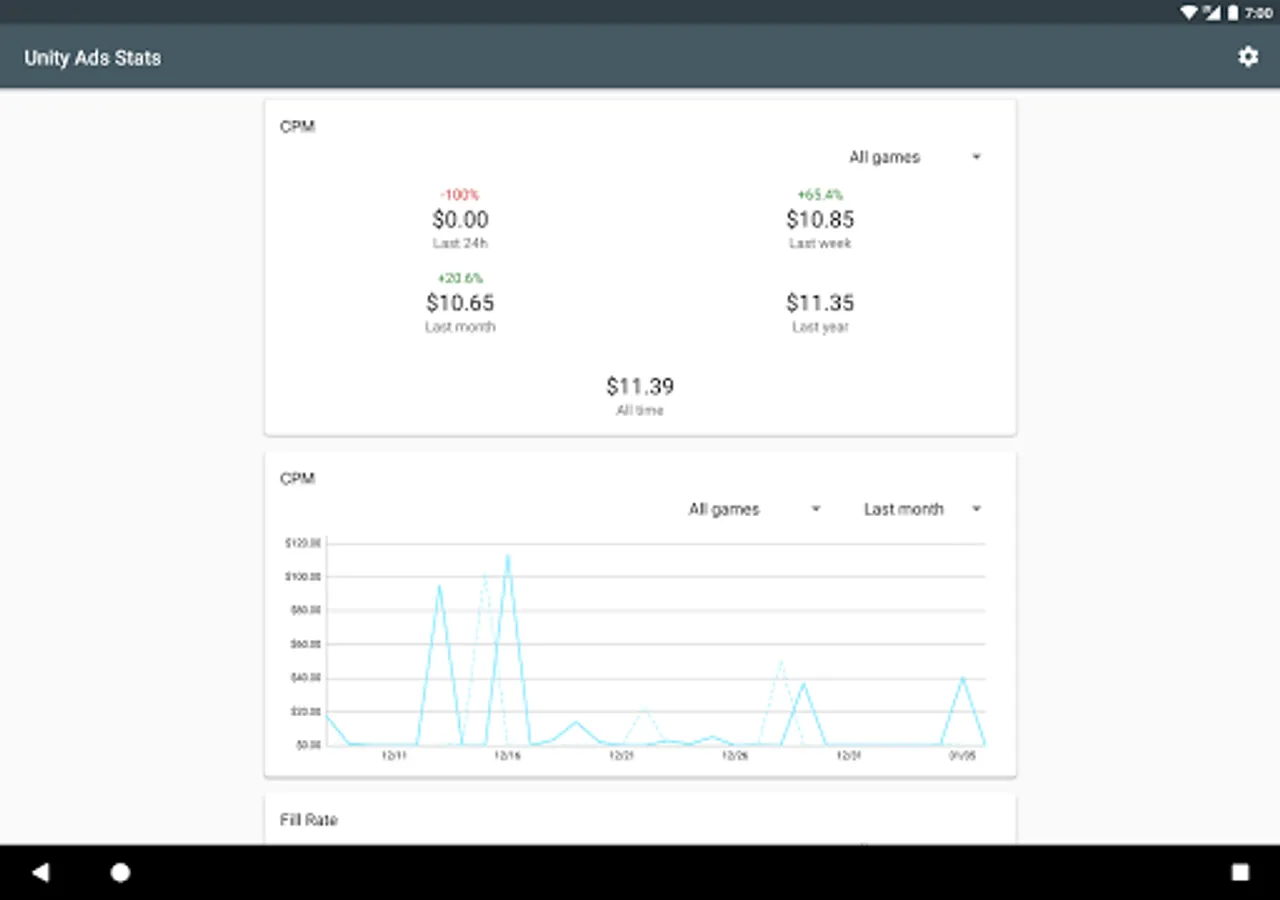Click the status bar clock showing 7:00

click(1259, 13)
